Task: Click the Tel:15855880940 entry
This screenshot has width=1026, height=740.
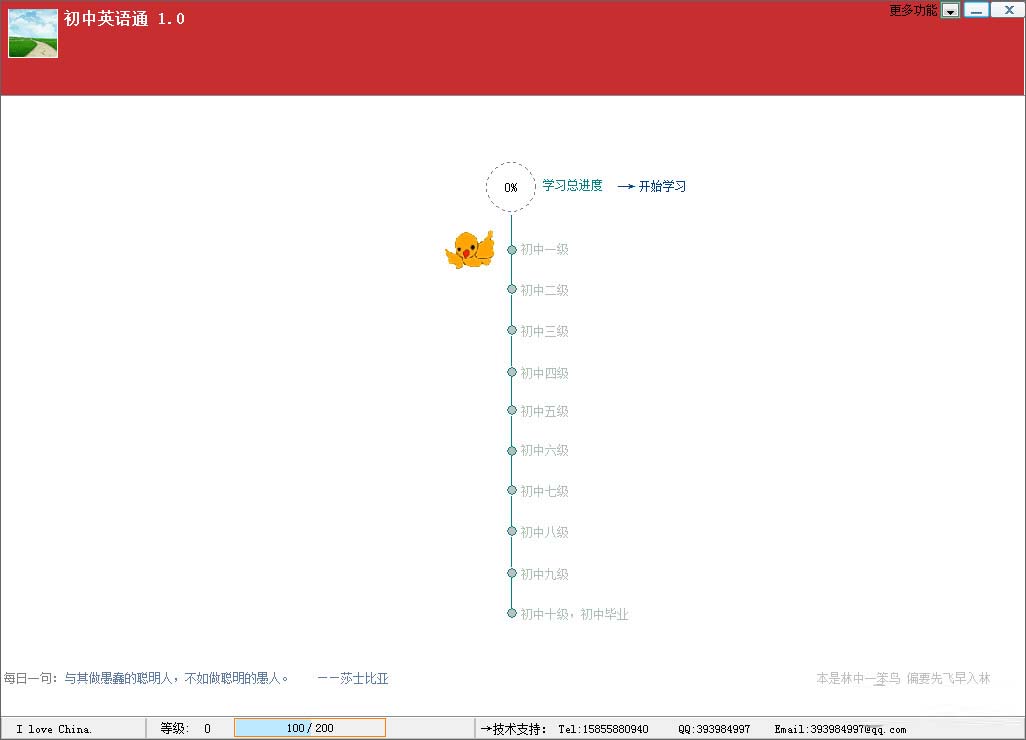Action: coord(603,729)
